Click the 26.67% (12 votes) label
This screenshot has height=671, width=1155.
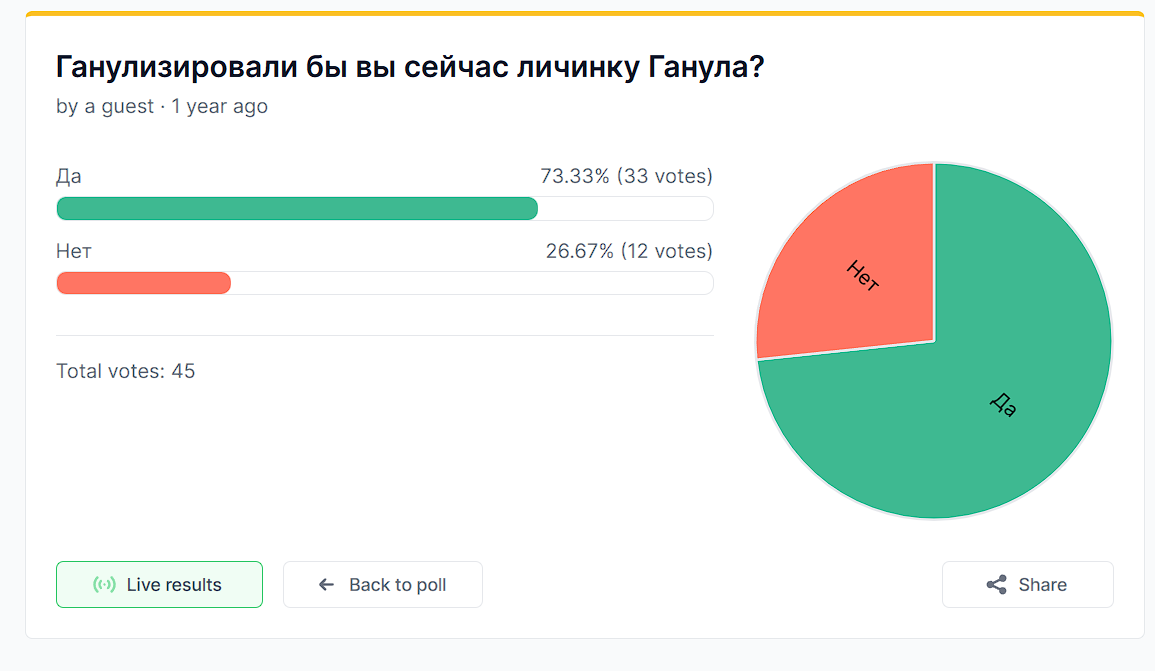coord(629,251)
